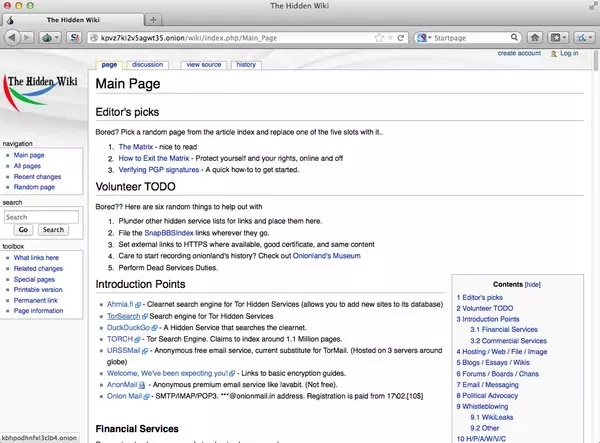Click the 'Ahmia.fi' link
Viewport: 600px width, 443px height.
click(x=120, y=304)
